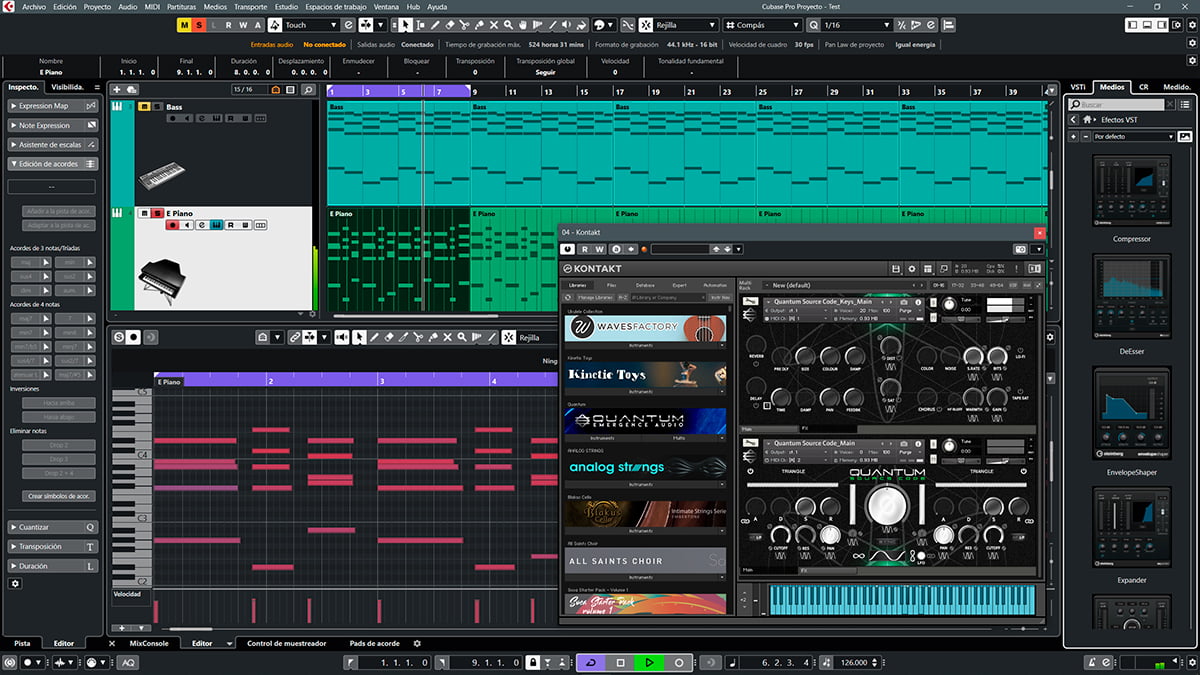Click the Stop transport button
This screenshot has width=1200, height=675.
pyautogui.click(x=620, y=662)
